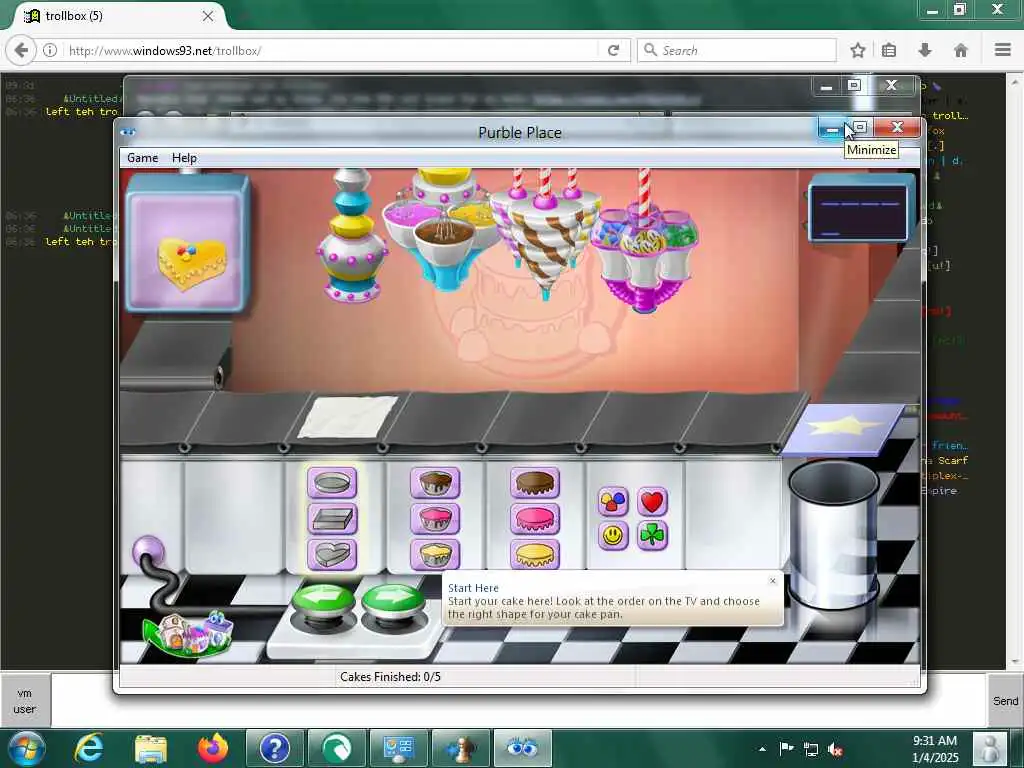Pick the chocolate icing topping
1024x768 pixels.
click(x=535, y=483)
